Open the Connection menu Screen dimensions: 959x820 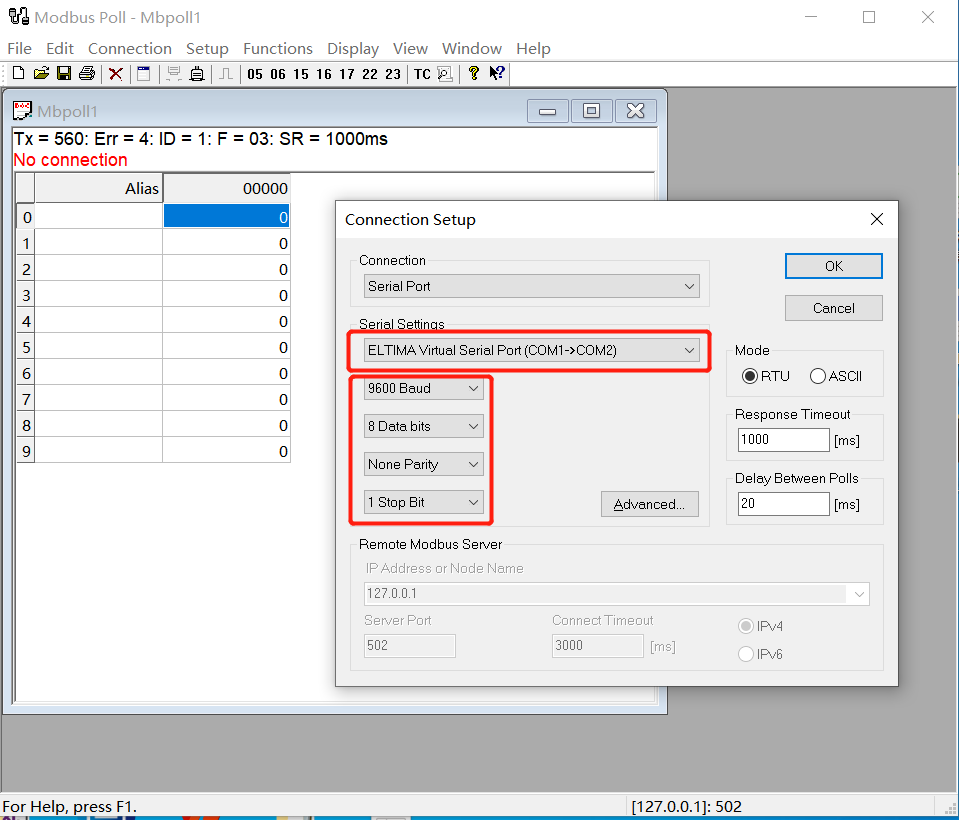(x=130, y=48)
